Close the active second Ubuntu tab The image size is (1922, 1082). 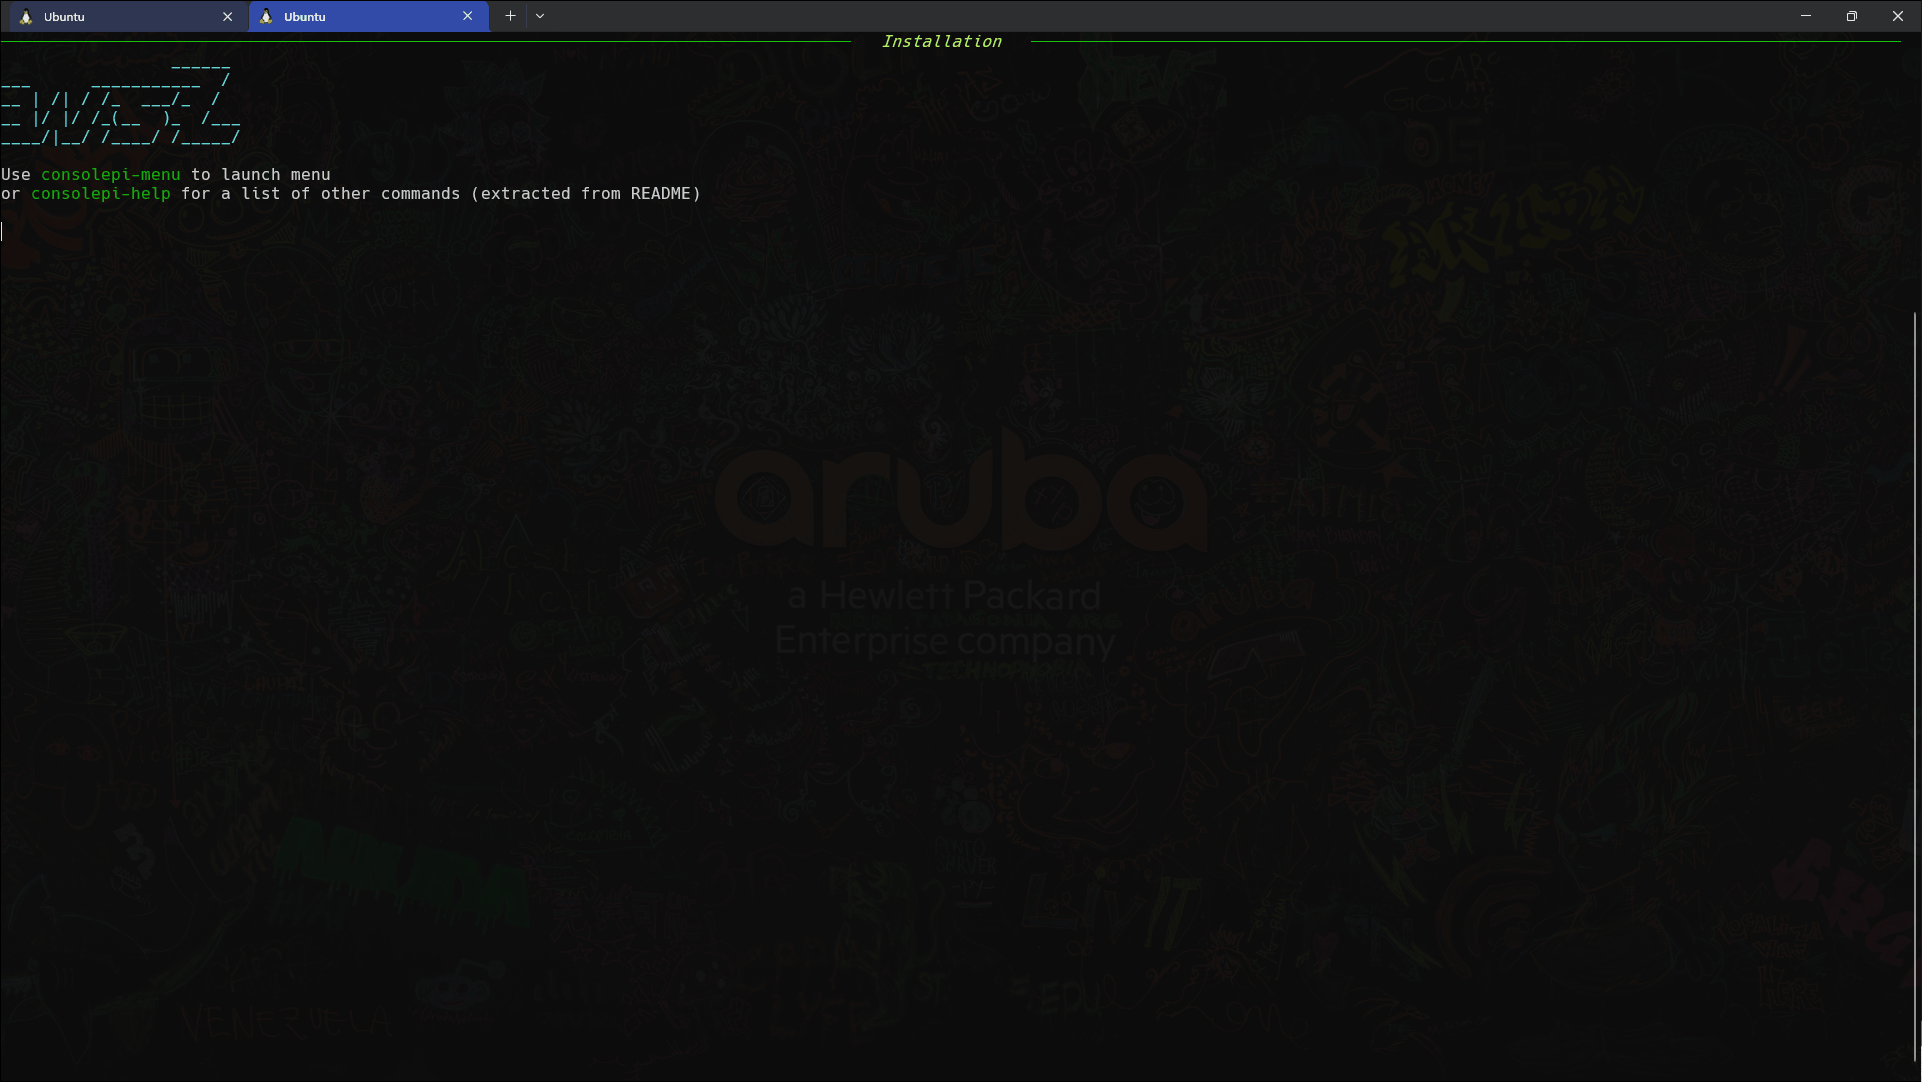[467, 17]
